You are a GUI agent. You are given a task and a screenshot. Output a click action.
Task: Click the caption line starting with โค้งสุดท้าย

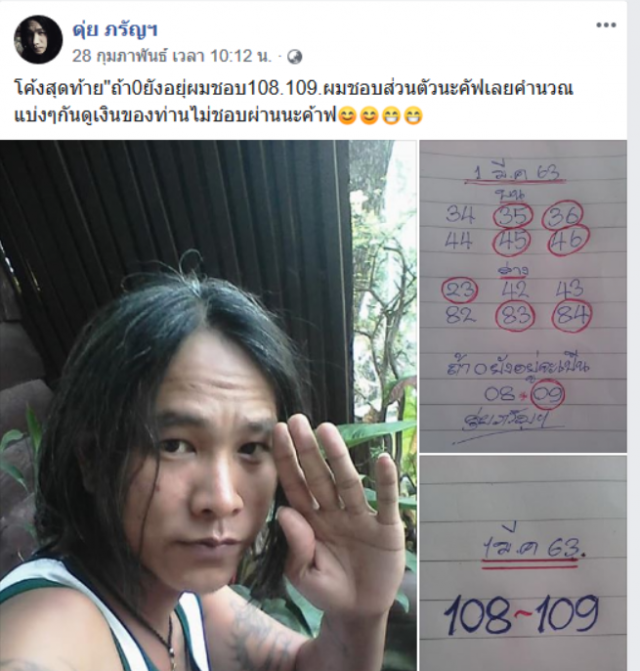click(x=293, y=89)
